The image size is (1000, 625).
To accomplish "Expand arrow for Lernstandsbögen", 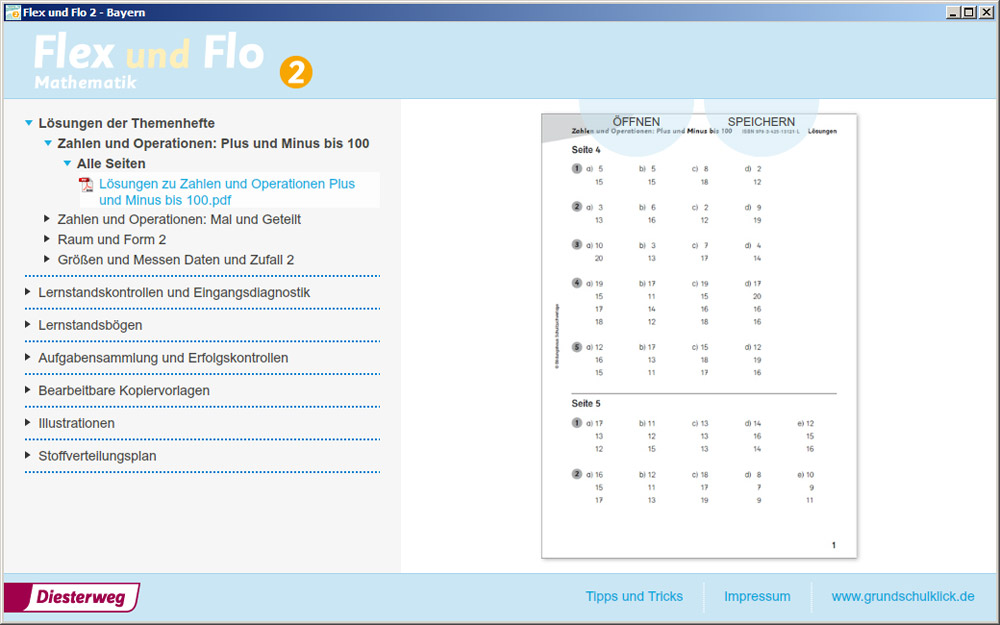I will coord(27,325).
